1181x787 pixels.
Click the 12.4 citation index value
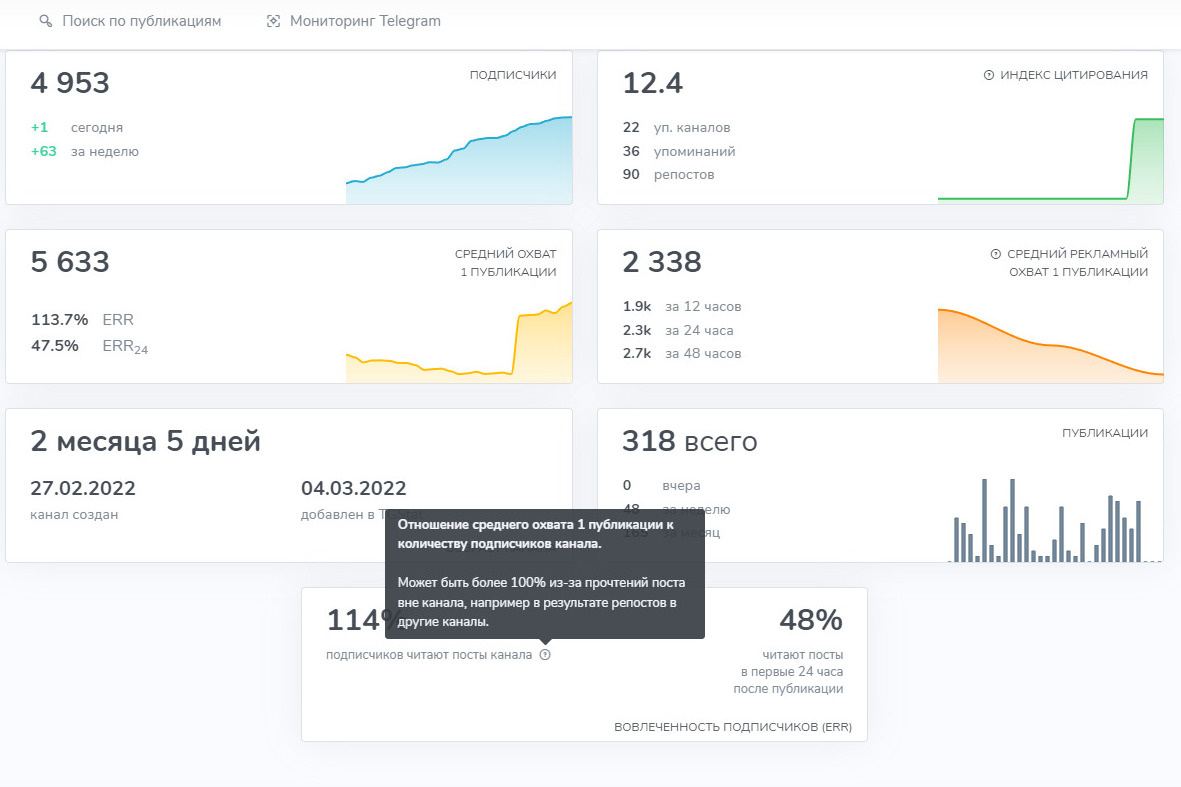652,84
